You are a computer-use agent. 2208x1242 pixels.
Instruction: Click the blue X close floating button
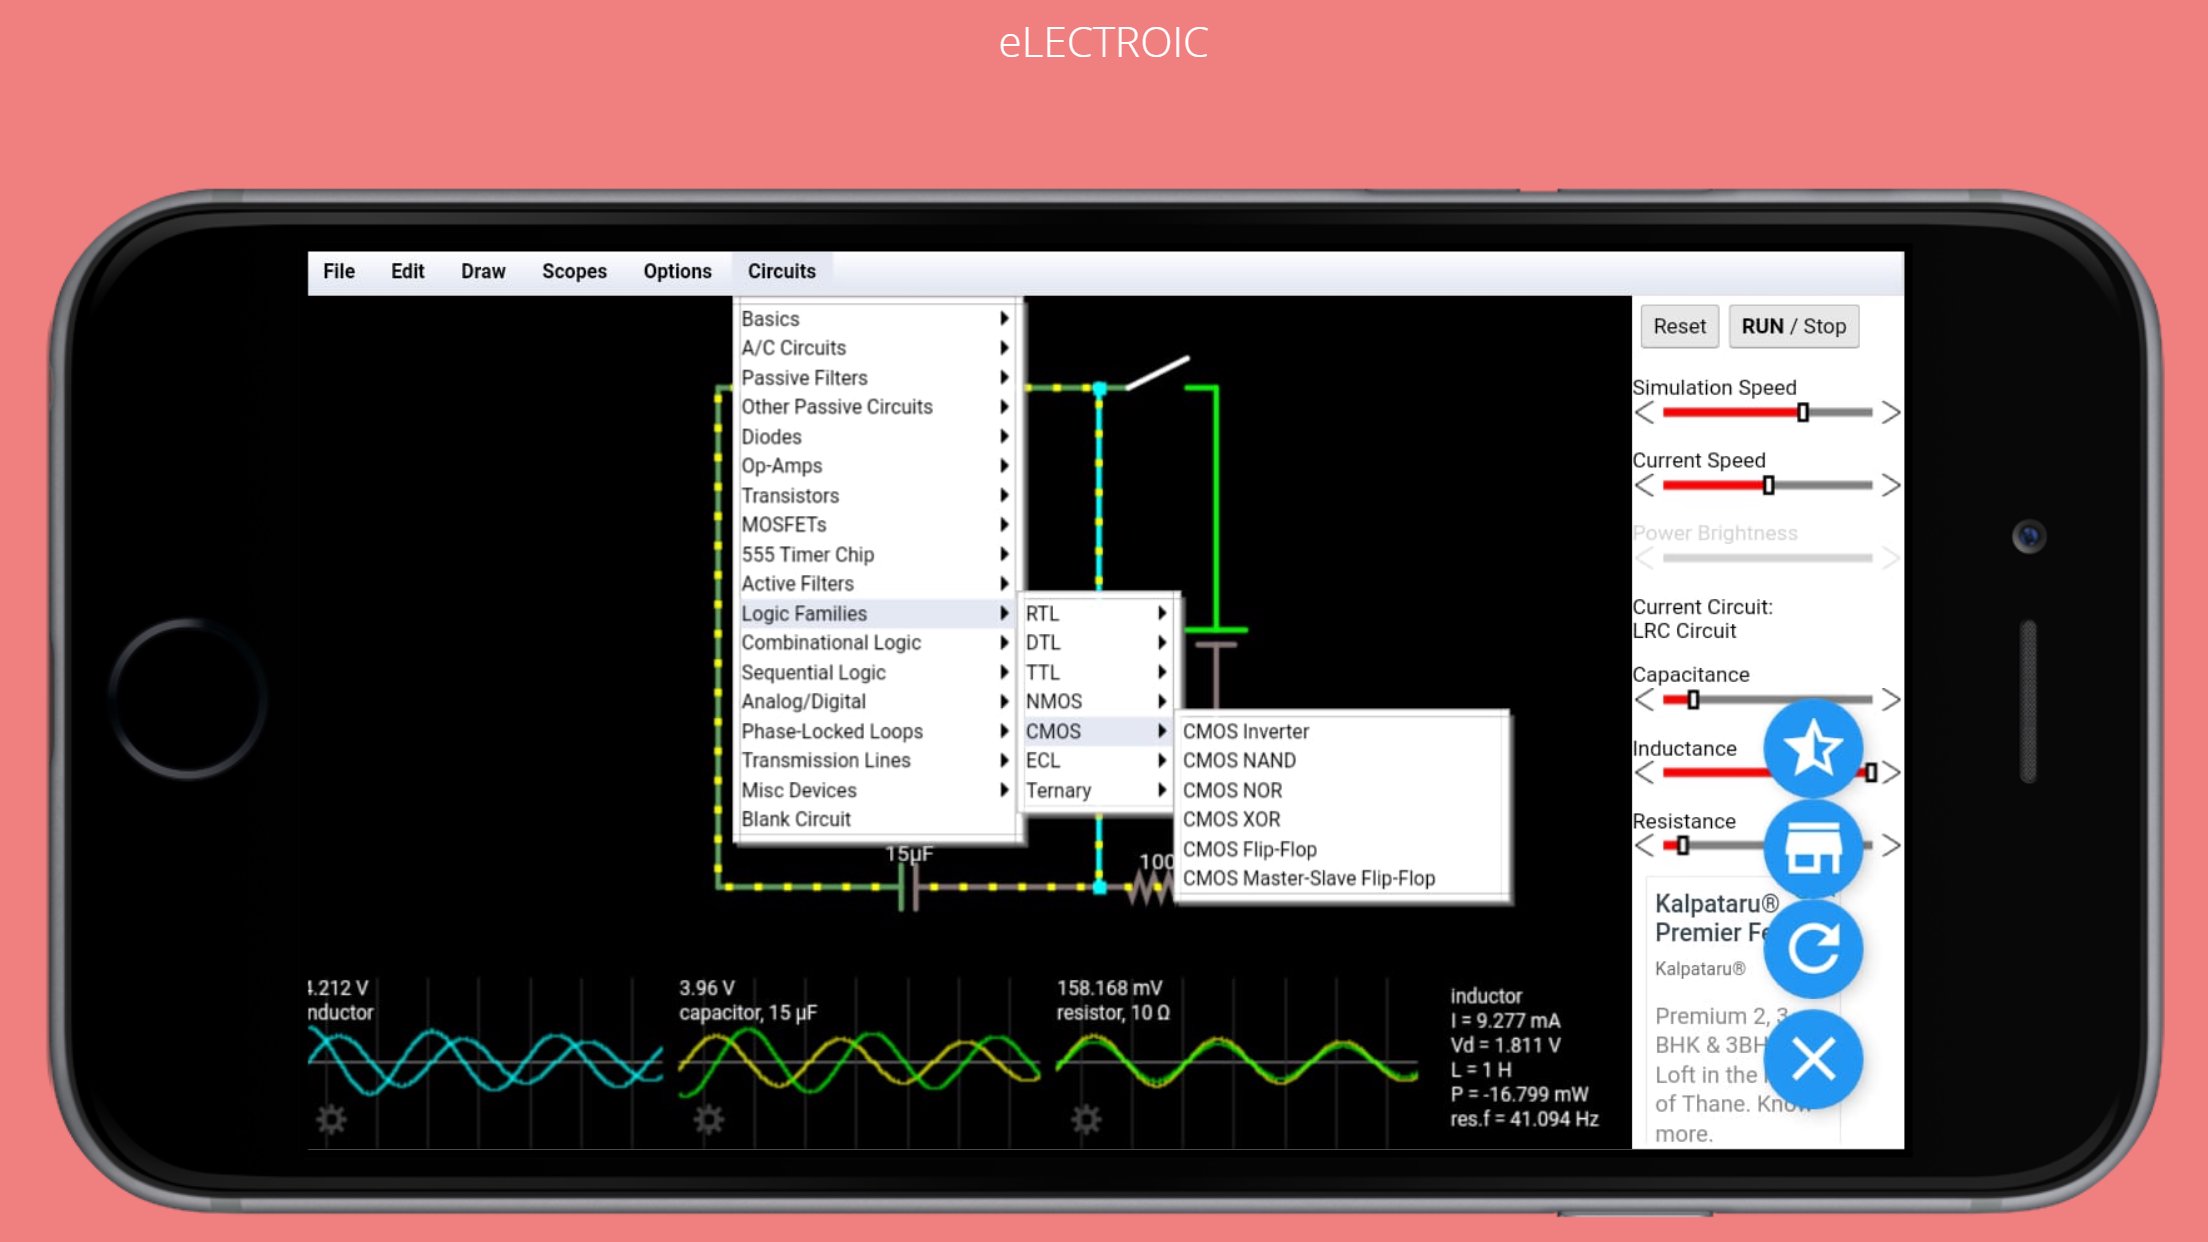click(x=1812, y=1058)
